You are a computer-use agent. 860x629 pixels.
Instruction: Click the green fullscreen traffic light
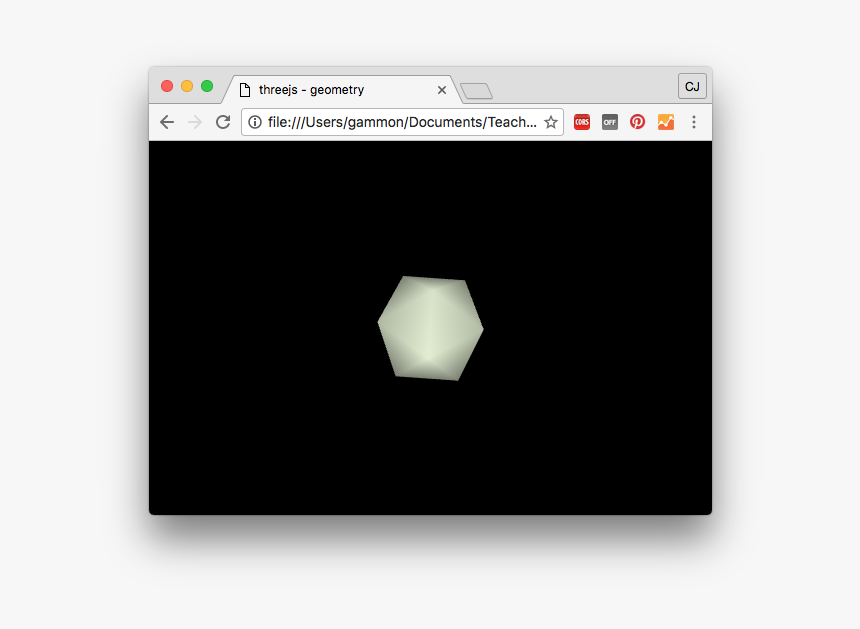click(x=207, y=86)
